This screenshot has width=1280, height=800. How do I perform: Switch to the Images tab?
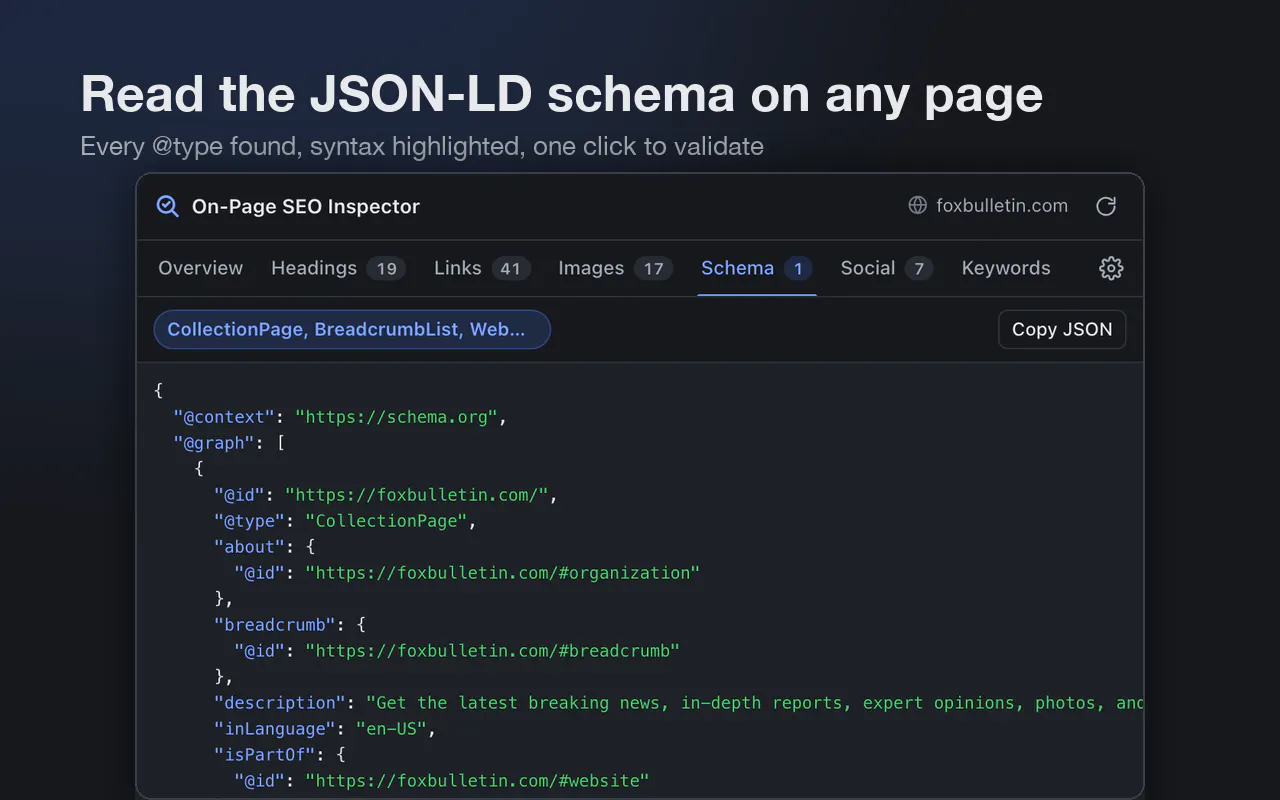click(x=615, y=268)
